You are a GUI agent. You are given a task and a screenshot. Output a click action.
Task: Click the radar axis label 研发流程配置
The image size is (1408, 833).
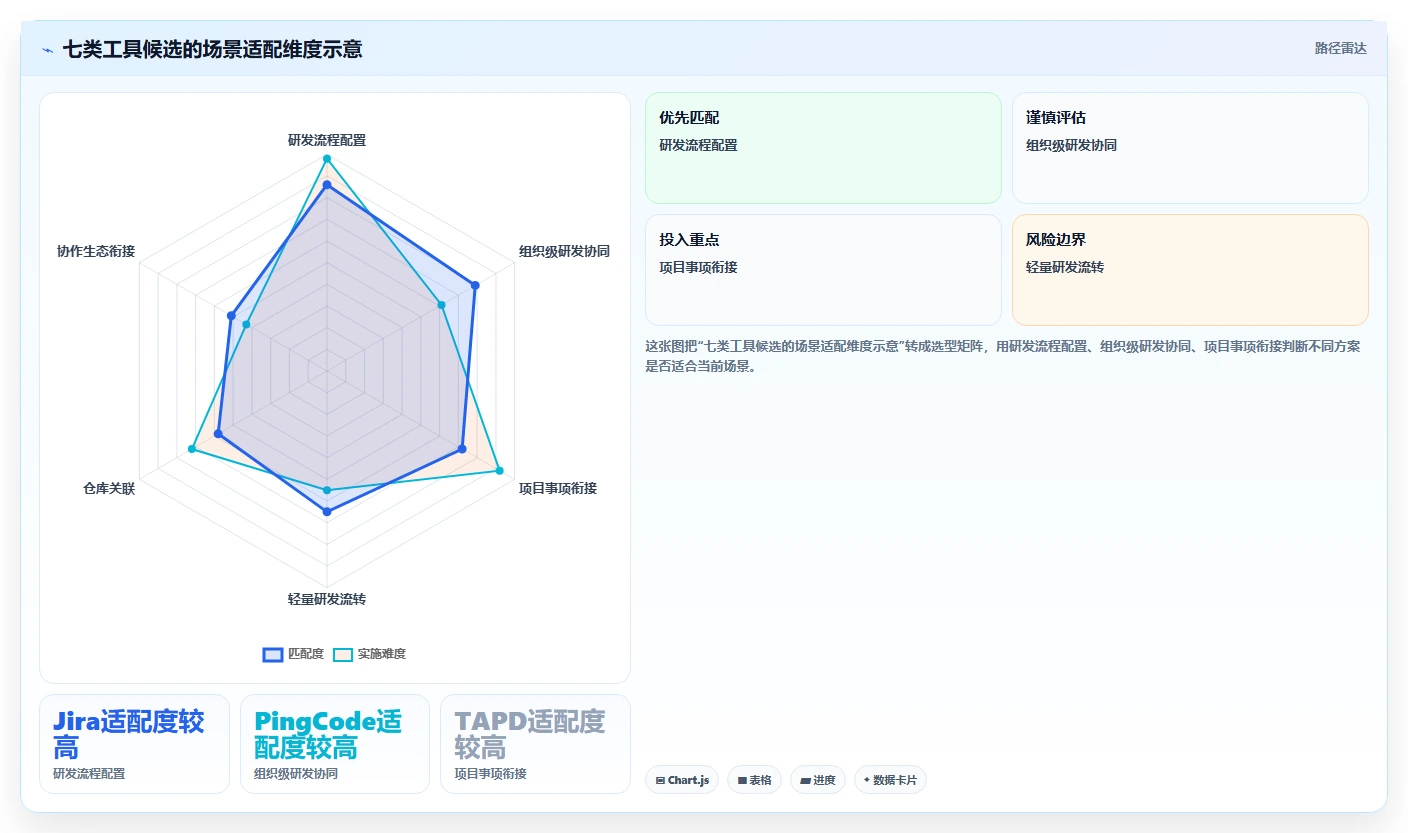coord(327,140)
